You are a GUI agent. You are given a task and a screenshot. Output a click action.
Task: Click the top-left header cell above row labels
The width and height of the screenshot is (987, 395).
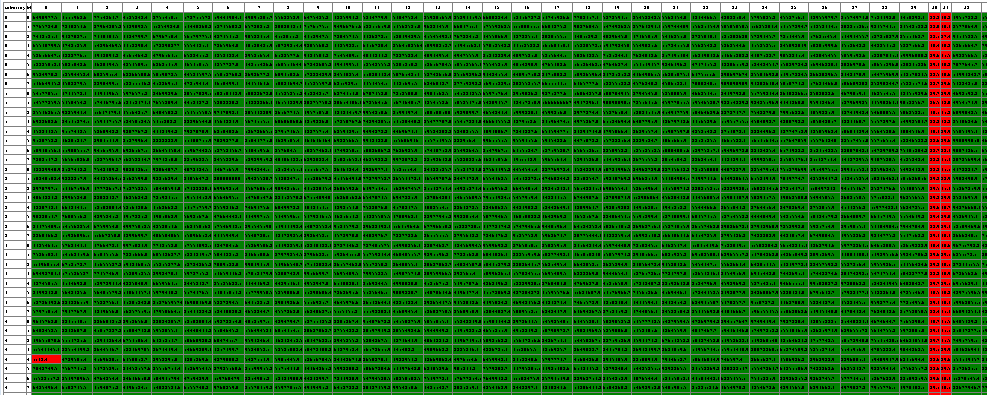click(x=14, y=8)
